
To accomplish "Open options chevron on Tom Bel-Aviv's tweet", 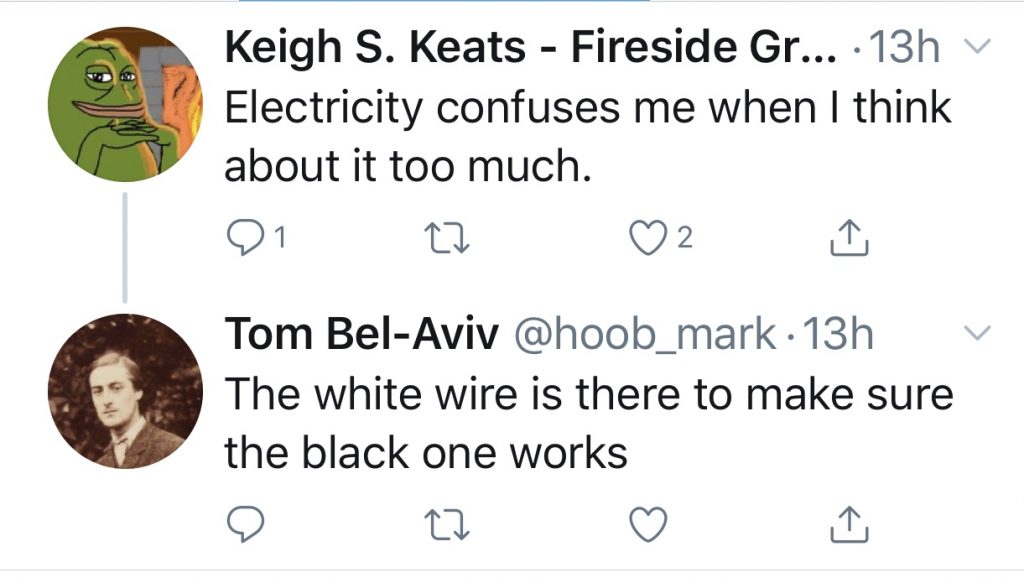I will click(x=978, y=333).
